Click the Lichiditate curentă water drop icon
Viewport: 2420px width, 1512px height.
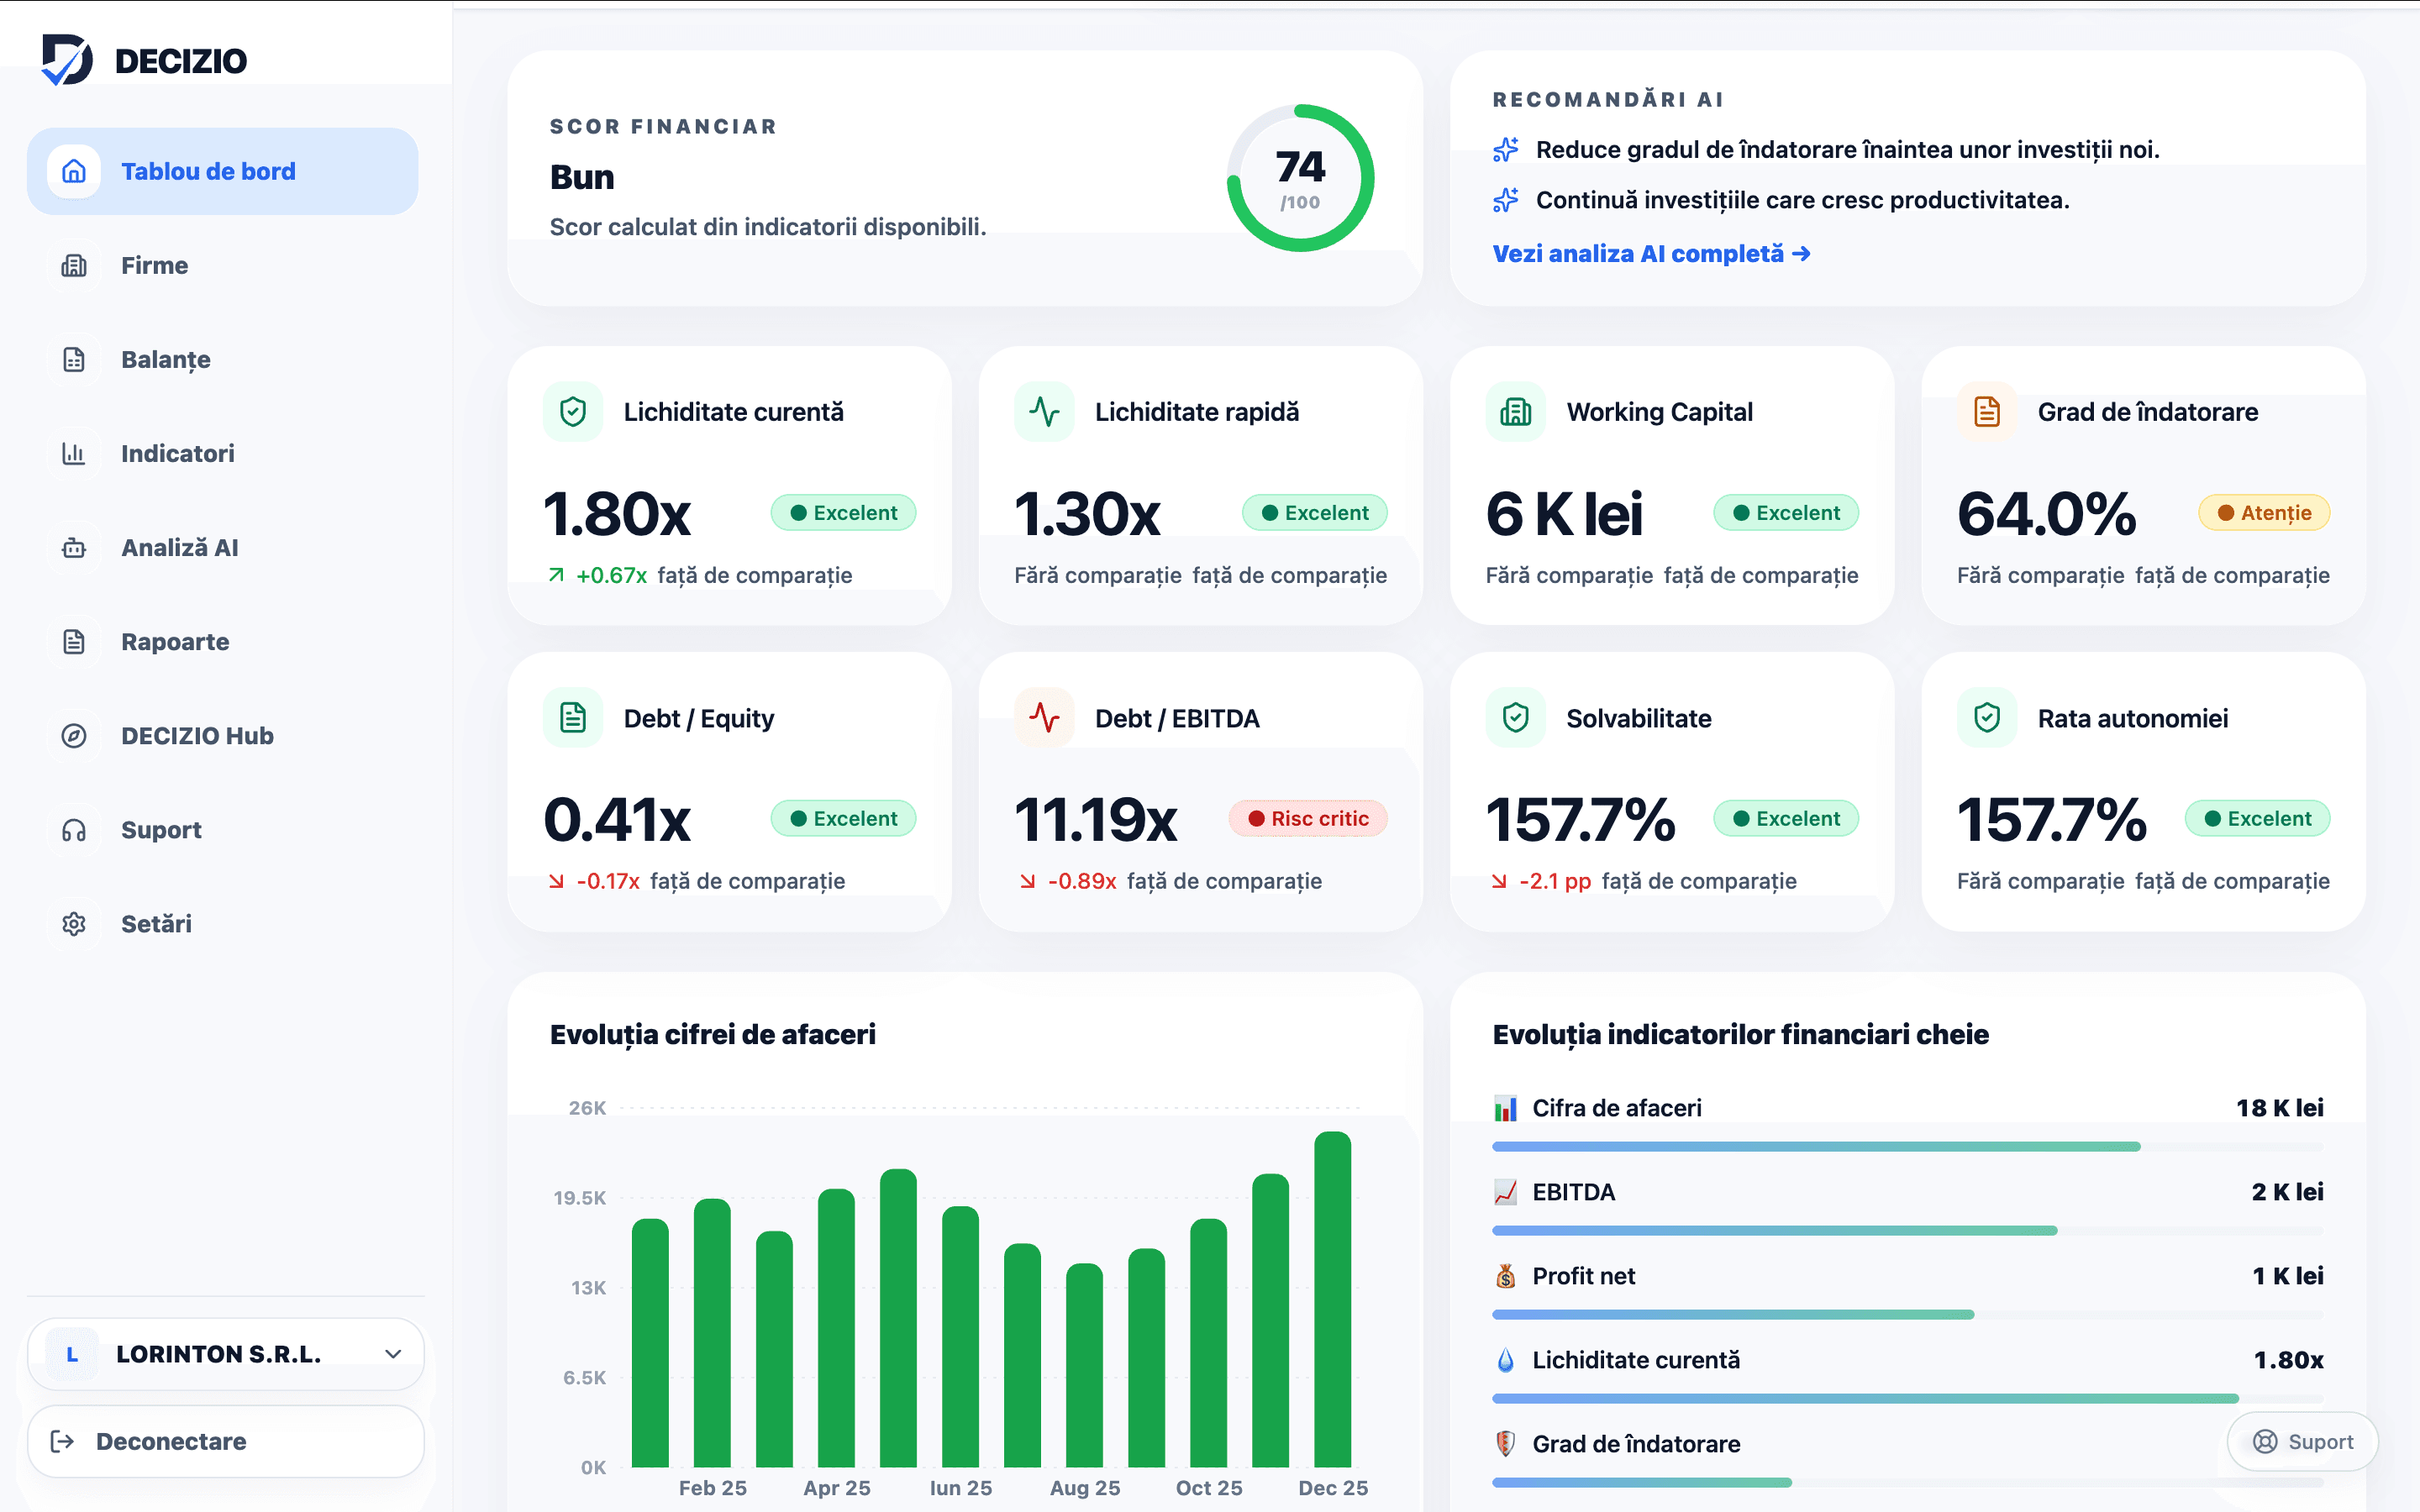(x=1506, y=1360)
